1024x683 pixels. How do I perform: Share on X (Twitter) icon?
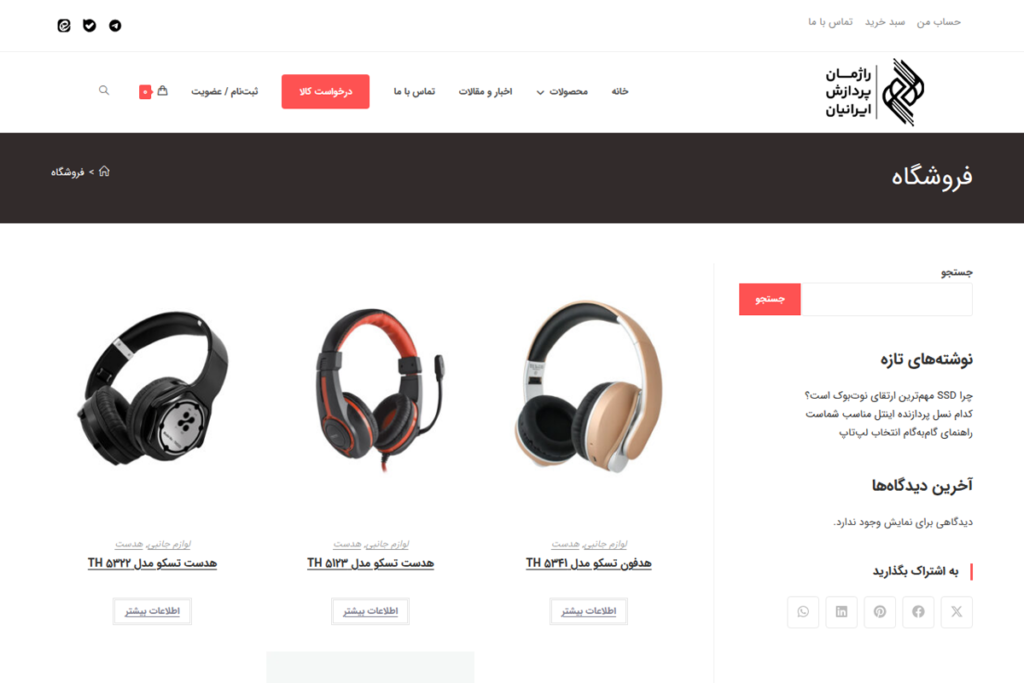click(x=956, y=612)
